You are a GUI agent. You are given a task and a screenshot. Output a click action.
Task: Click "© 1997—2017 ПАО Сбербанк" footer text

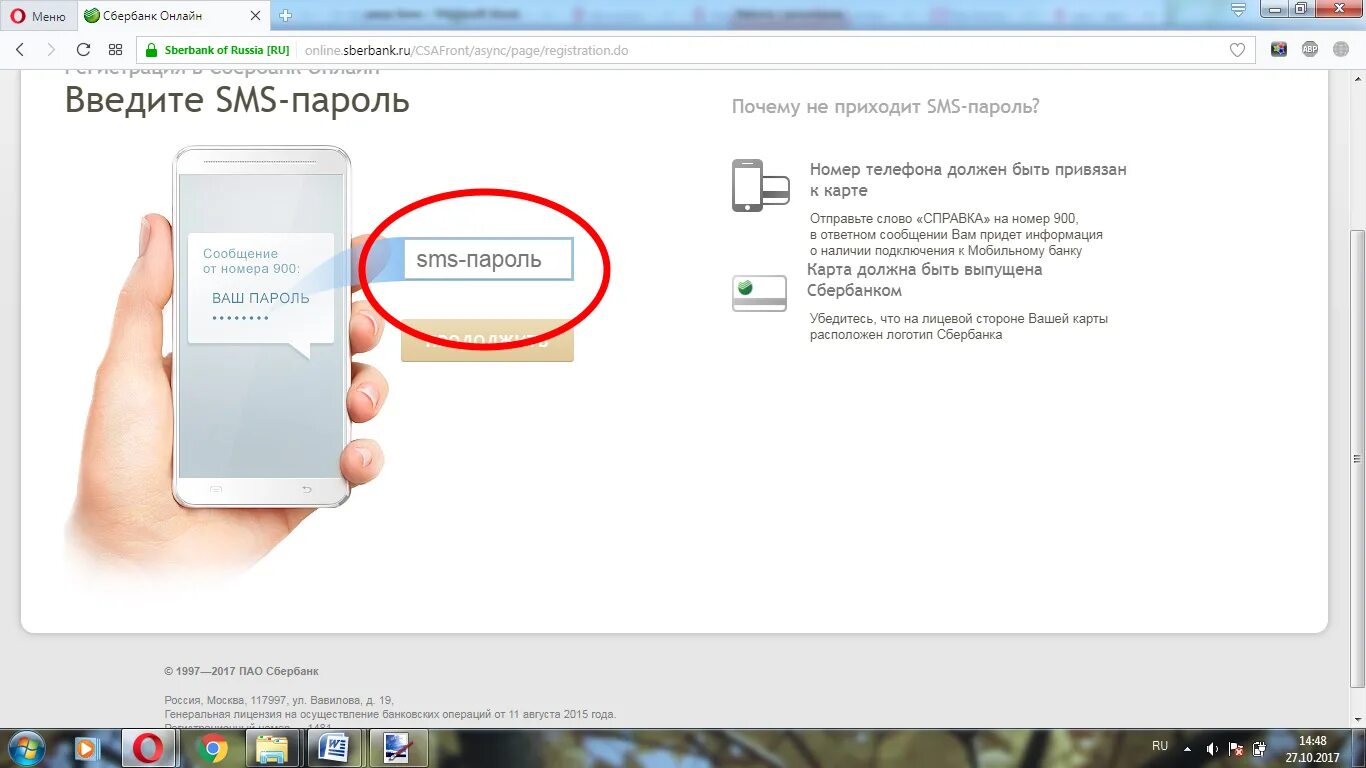pos(242,671)
